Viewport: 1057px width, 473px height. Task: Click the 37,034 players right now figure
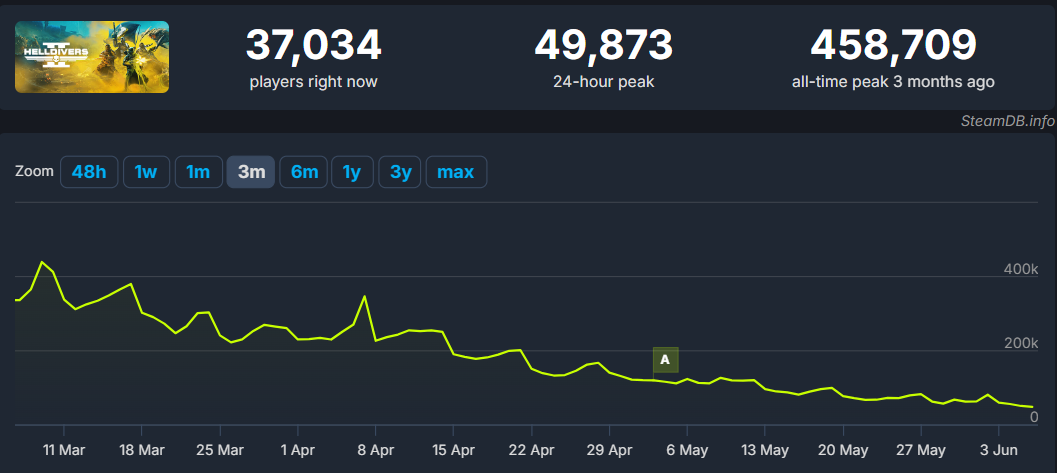pos(313,46)
